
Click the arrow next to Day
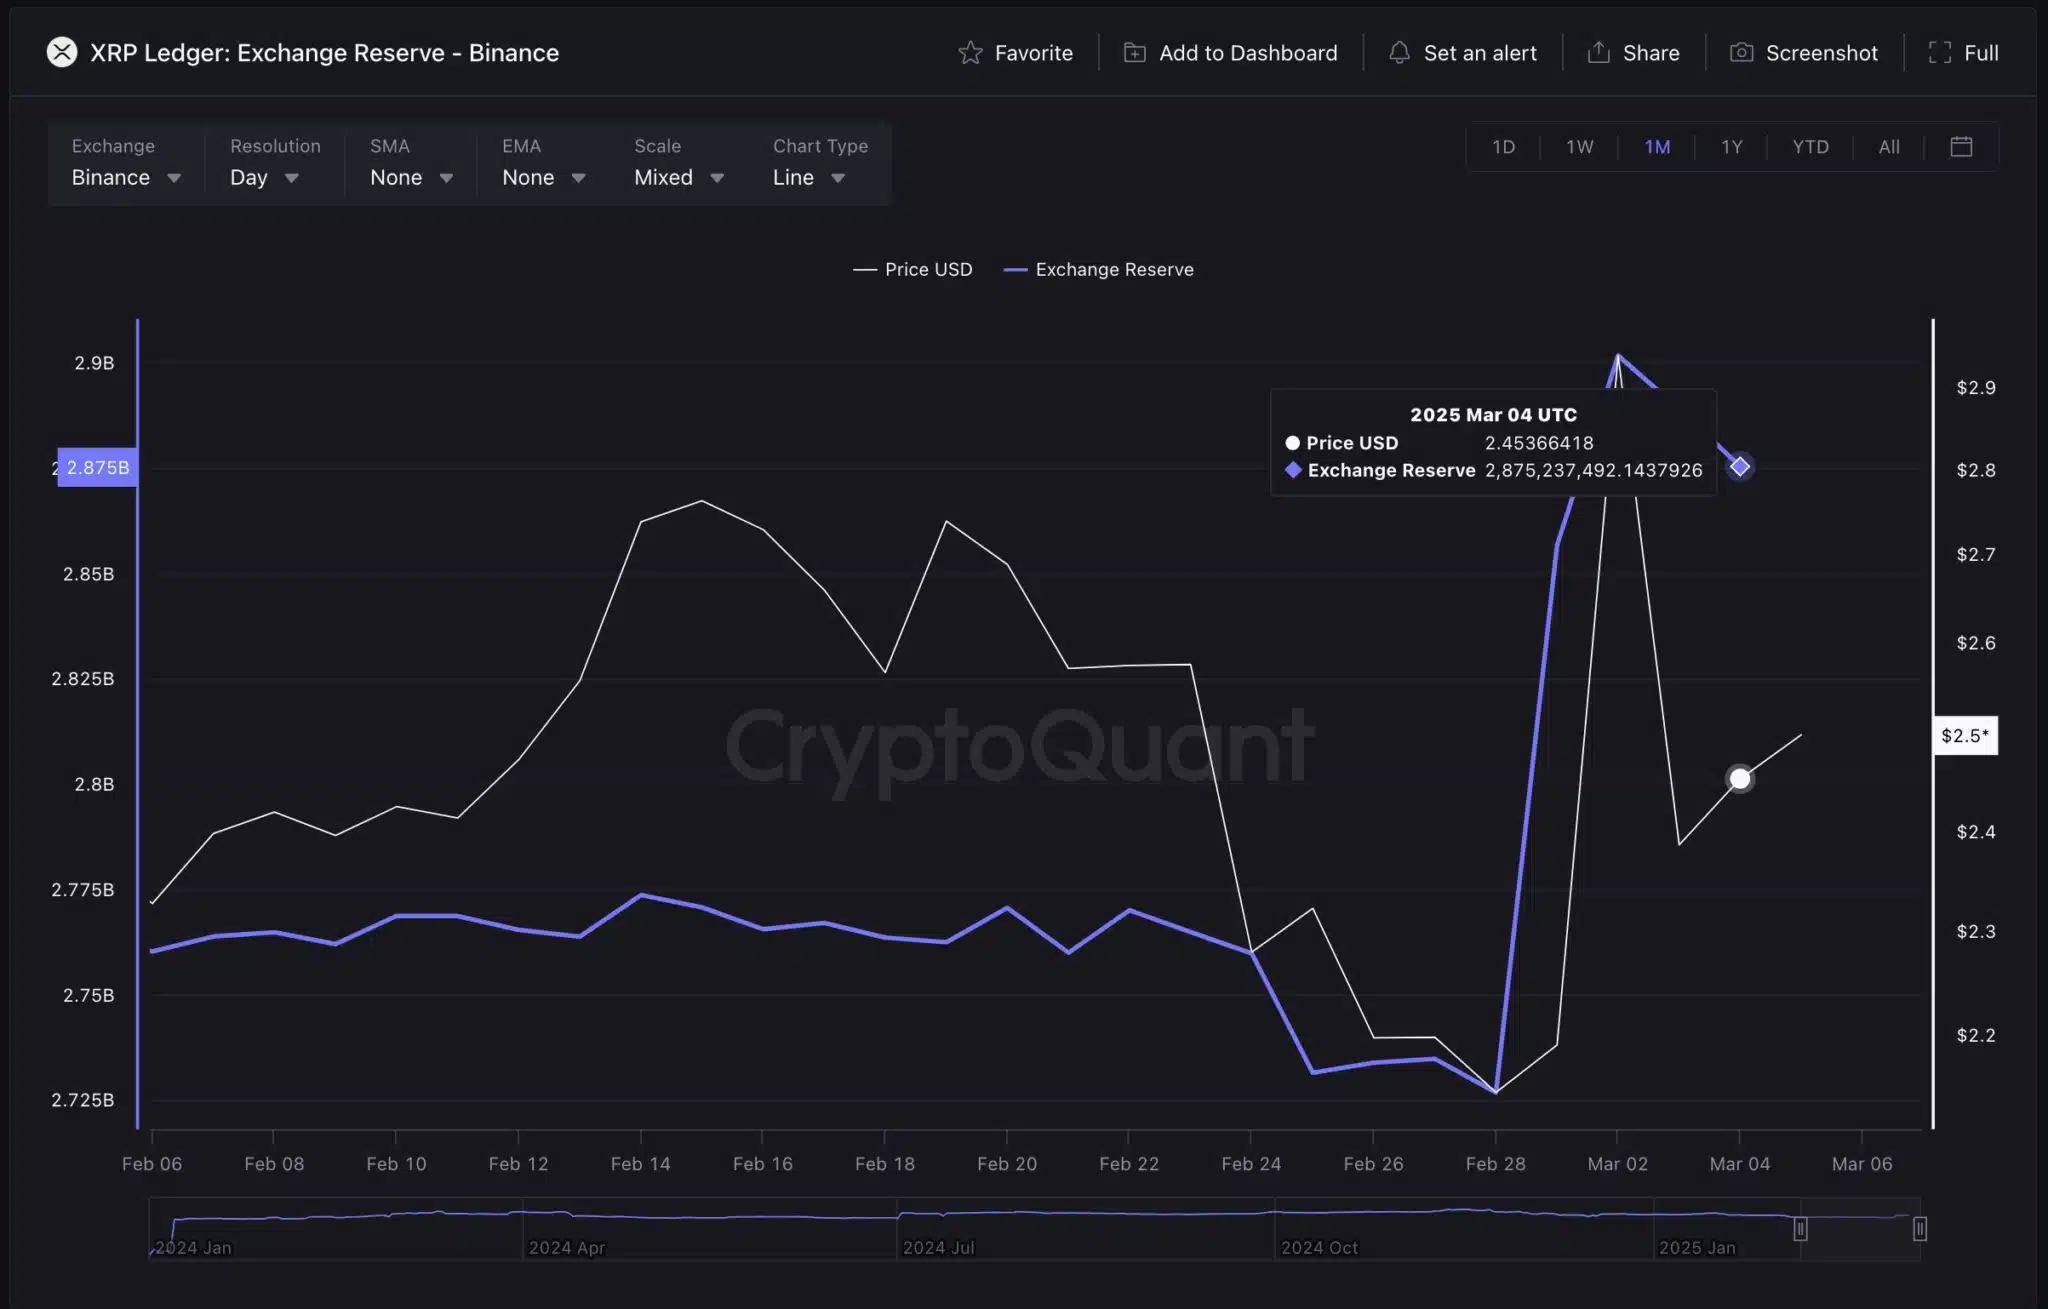click(x=292, y=178)
